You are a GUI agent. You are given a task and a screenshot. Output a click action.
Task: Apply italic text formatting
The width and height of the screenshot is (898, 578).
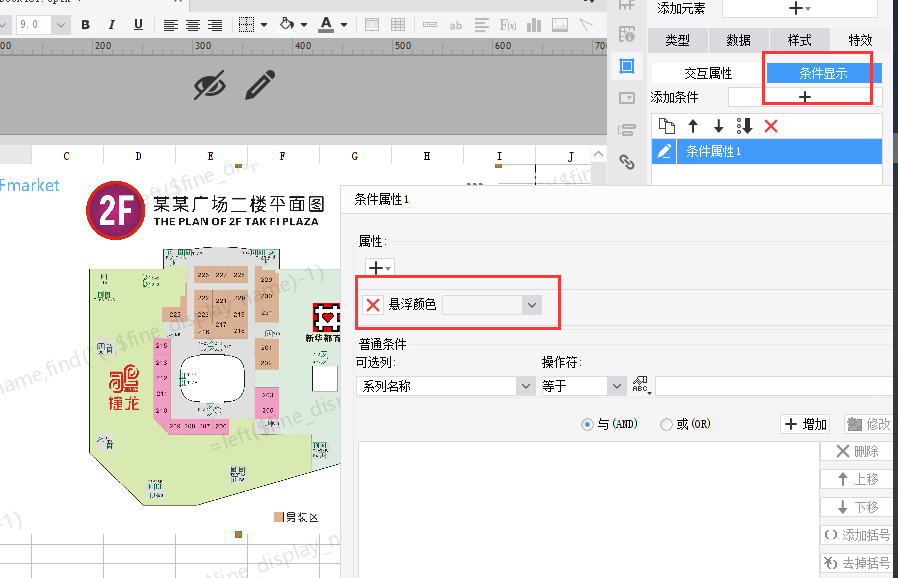tap(110, 25)
